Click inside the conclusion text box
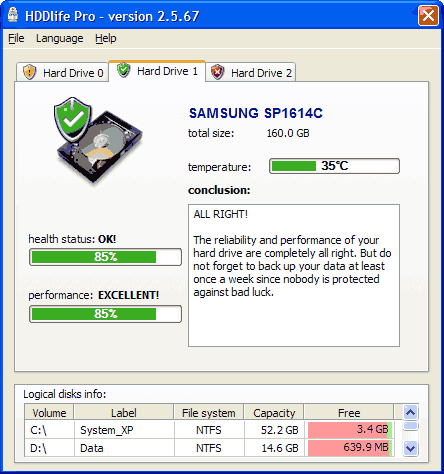Image resolution: width=444 pixels, height=474 pixels. [294, 275]
